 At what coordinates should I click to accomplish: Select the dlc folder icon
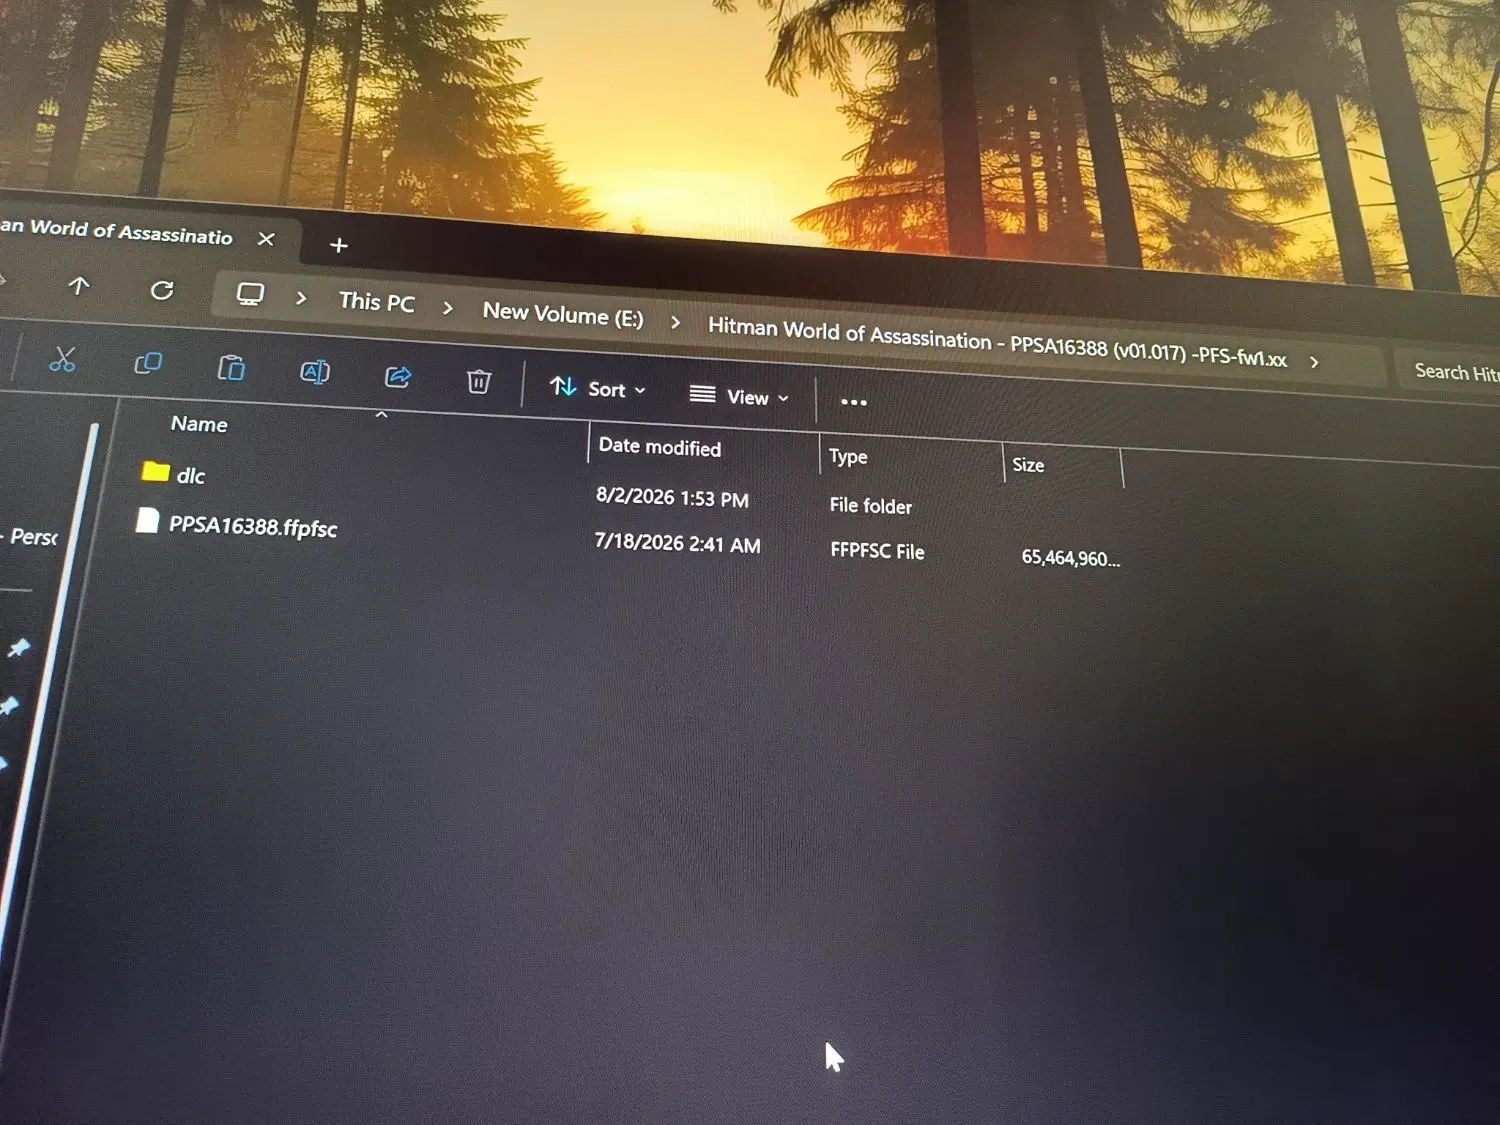pyautogui.click(x=155, y=471)
